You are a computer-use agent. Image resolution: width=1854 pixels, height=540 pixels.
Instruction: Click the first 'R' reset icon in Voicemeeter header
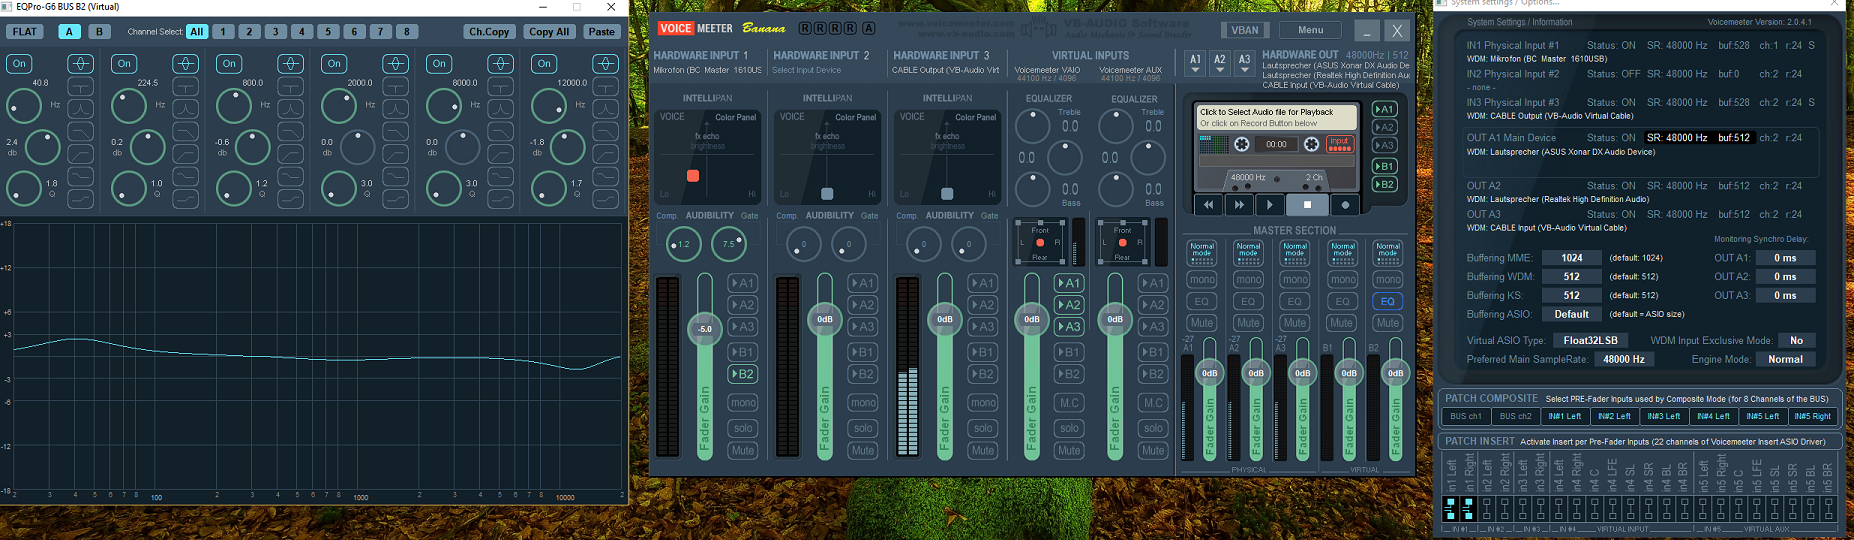805,28
